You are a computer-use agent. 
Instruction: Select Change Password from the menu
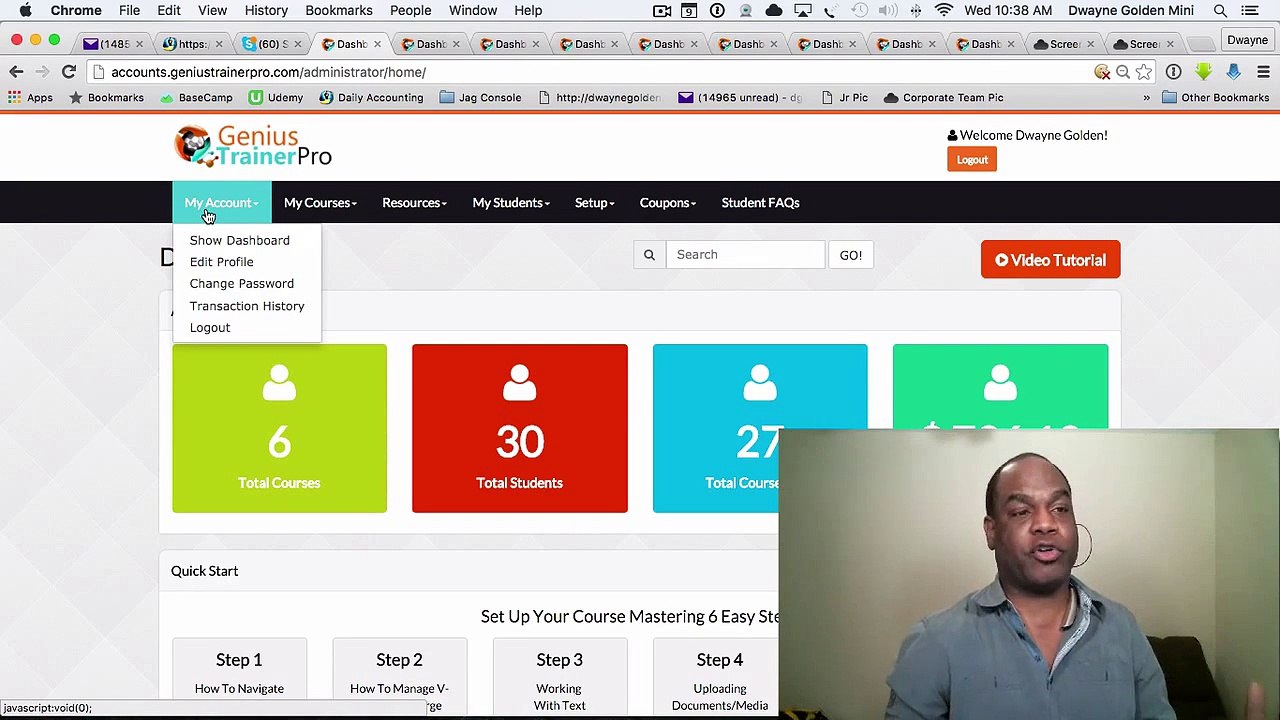point(242,284)
